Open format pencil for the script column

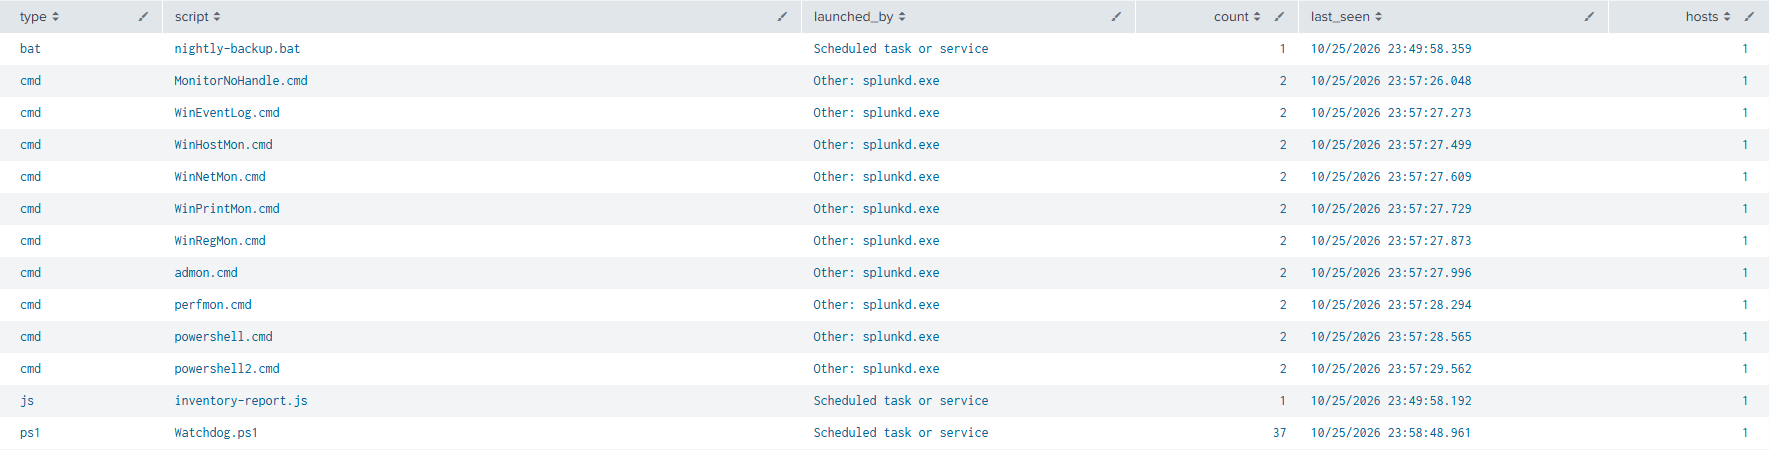click(x=782, y=16)
